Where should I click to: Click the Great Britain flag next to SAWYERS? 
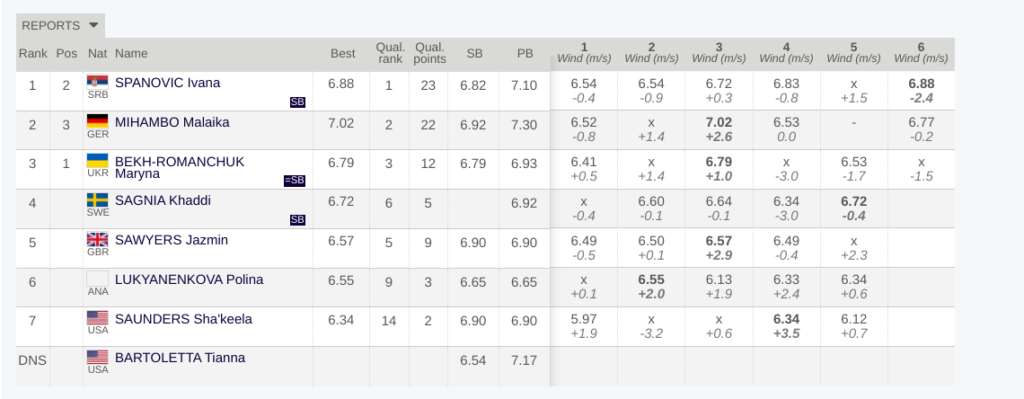tap(97, 240)
